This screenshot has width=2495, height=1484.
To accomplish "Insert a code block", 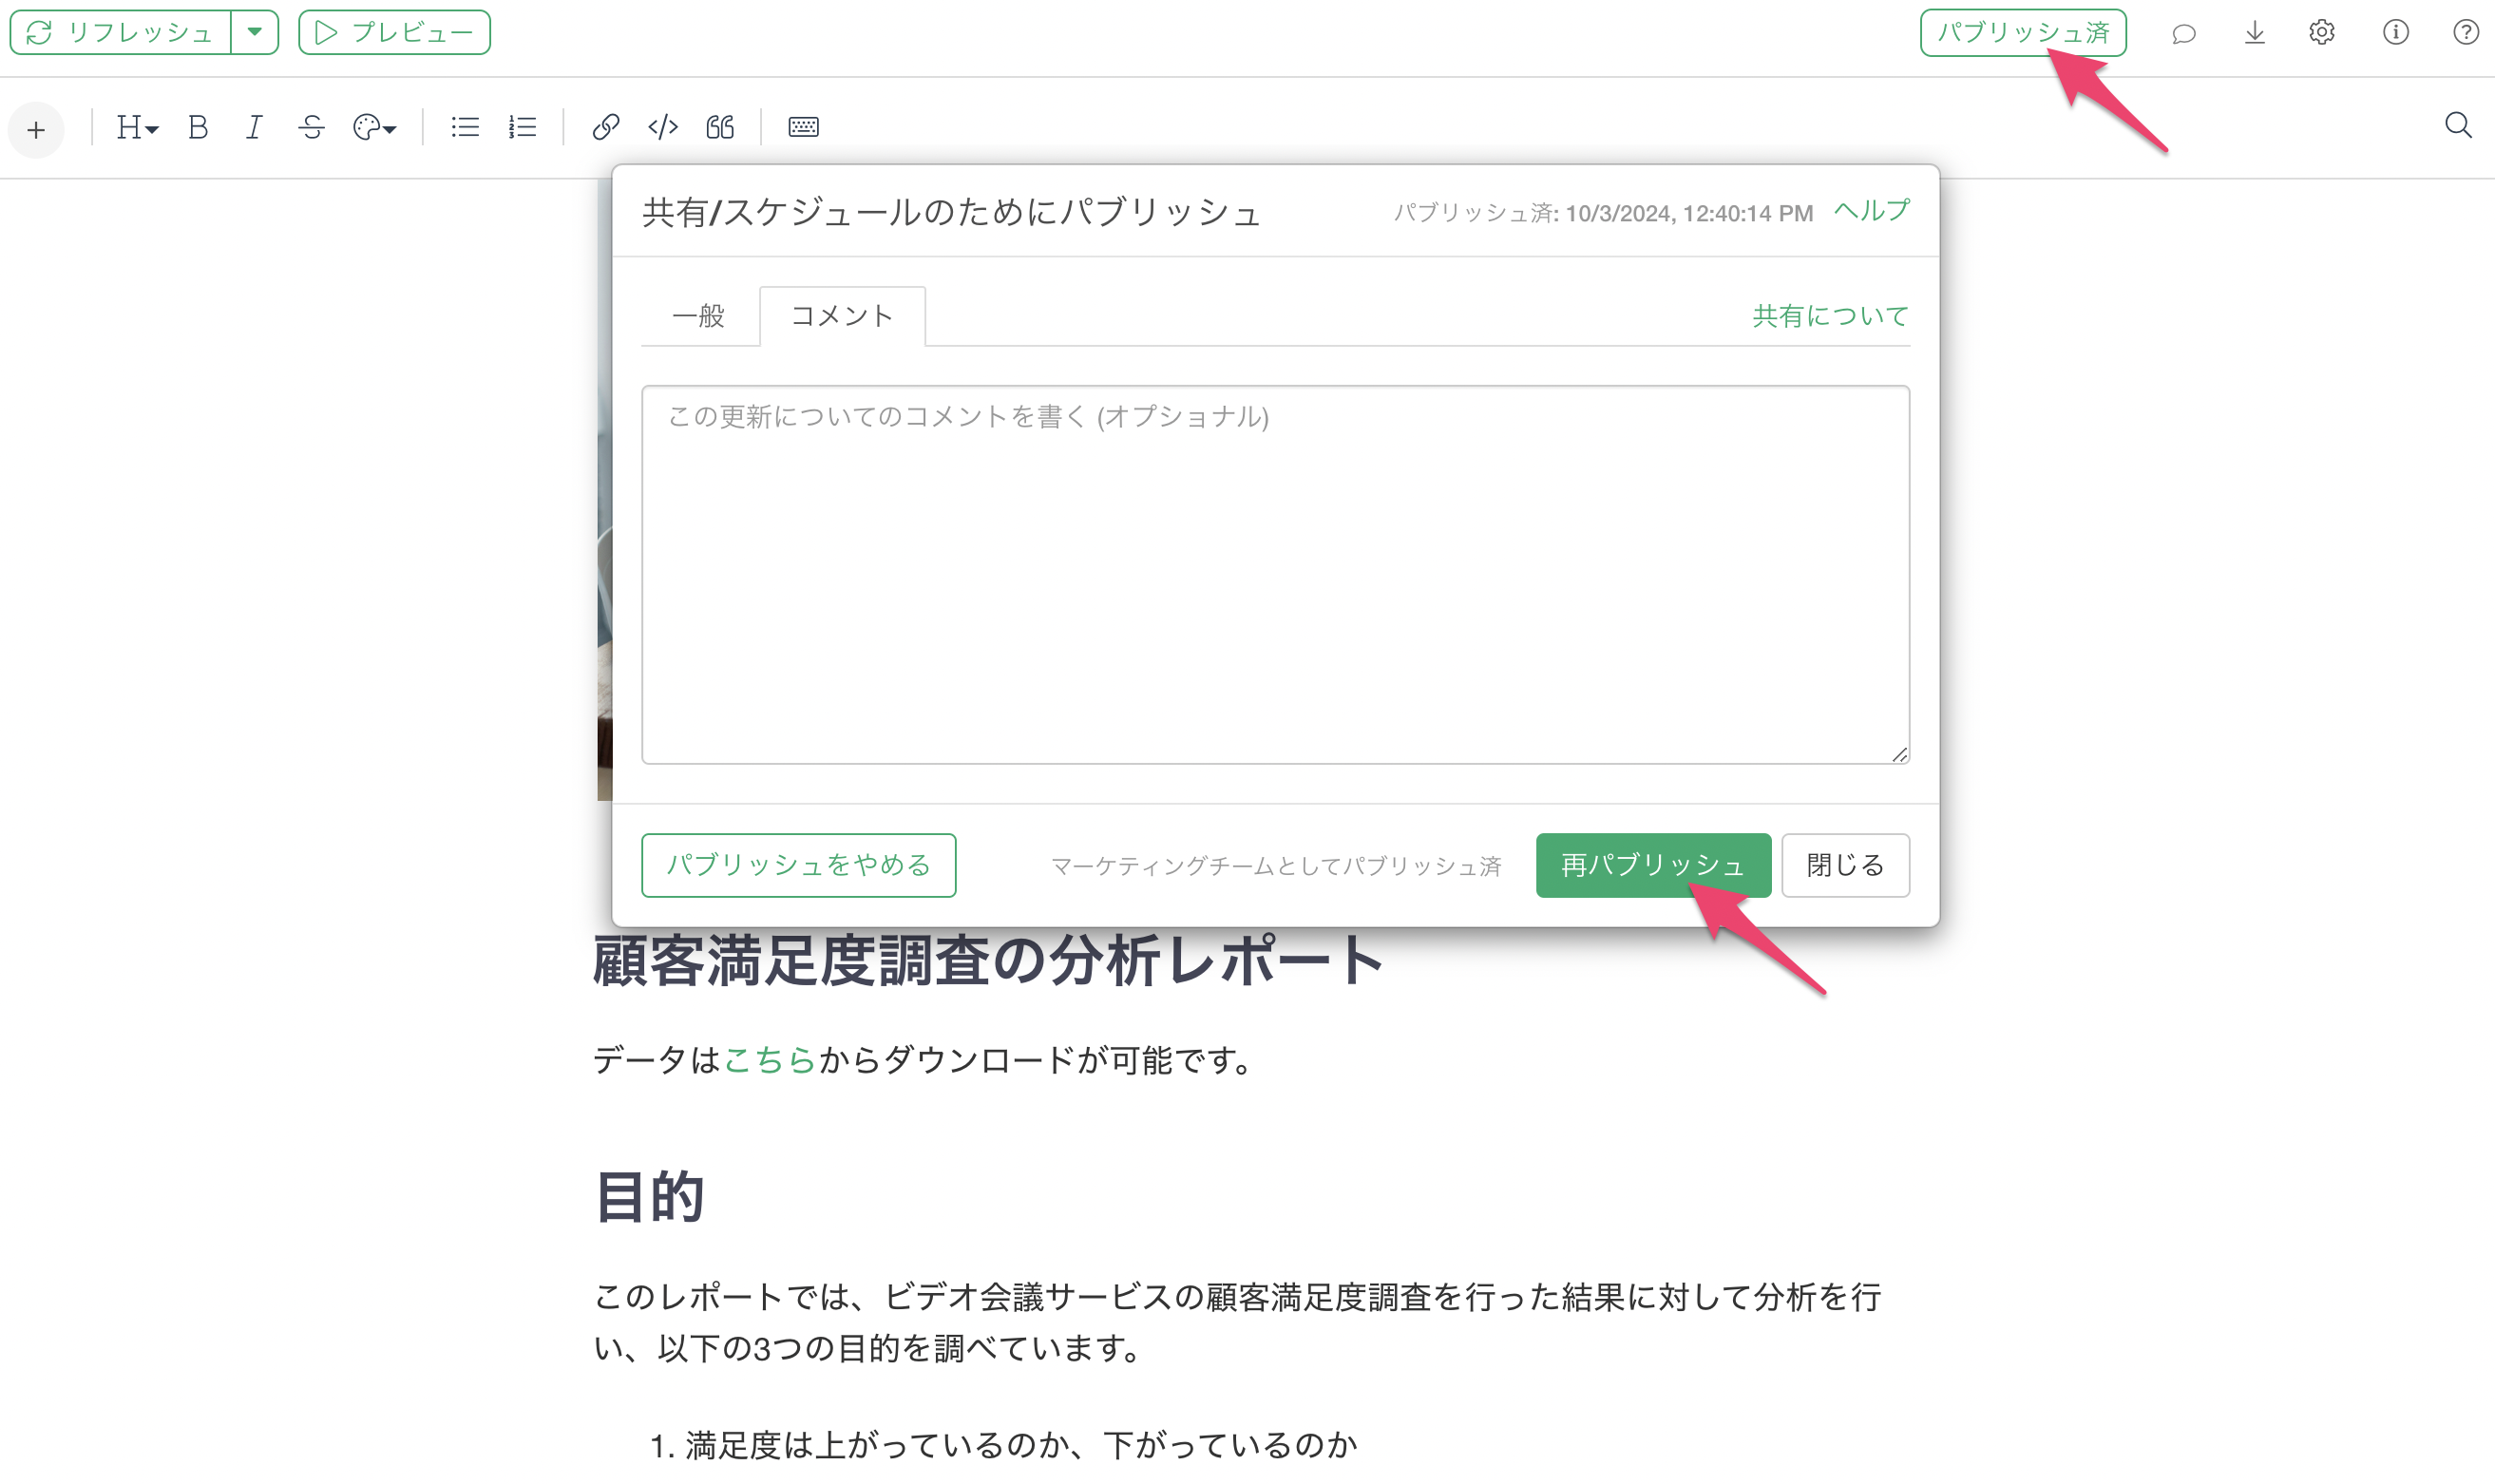I will pos(663,127).
